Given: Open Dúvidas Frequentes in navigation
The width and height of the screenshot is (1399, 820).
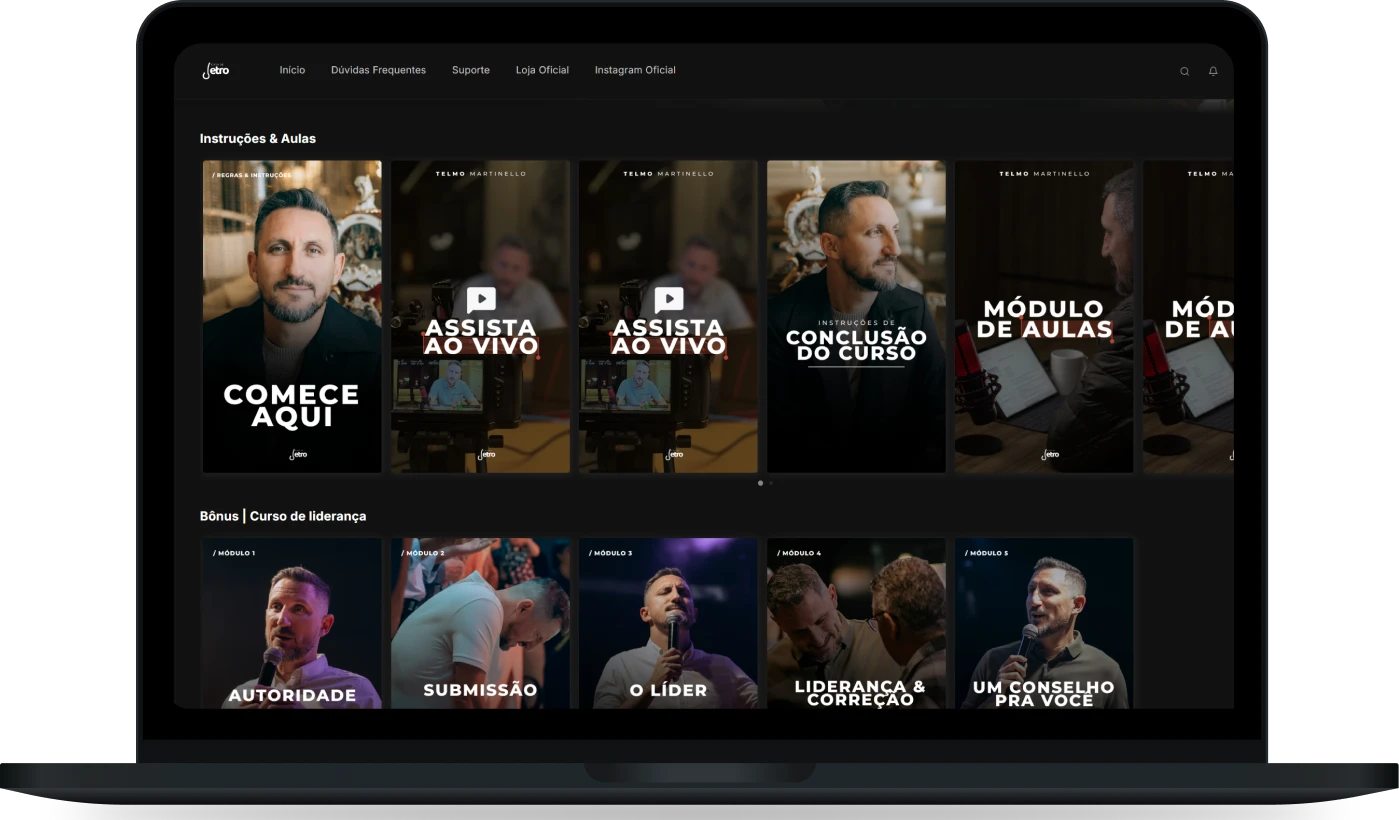Looking at the screenshot, I should (378, 70).
